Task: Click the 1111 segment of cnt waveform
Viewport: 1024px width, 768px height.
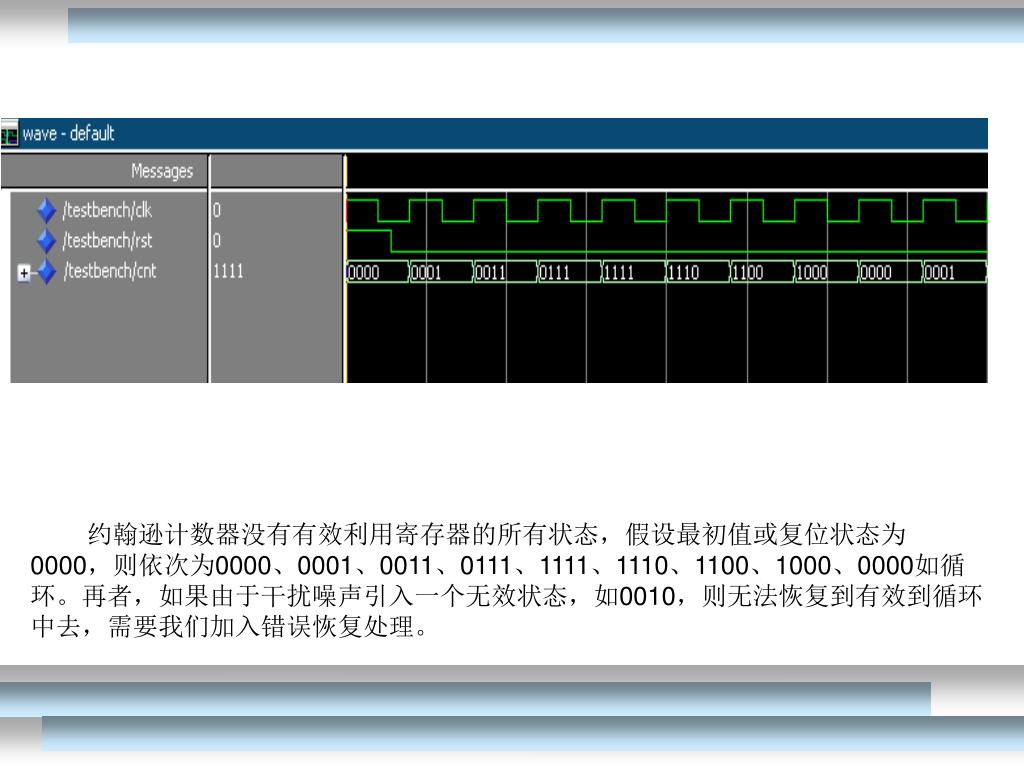Action: [633, 272]
